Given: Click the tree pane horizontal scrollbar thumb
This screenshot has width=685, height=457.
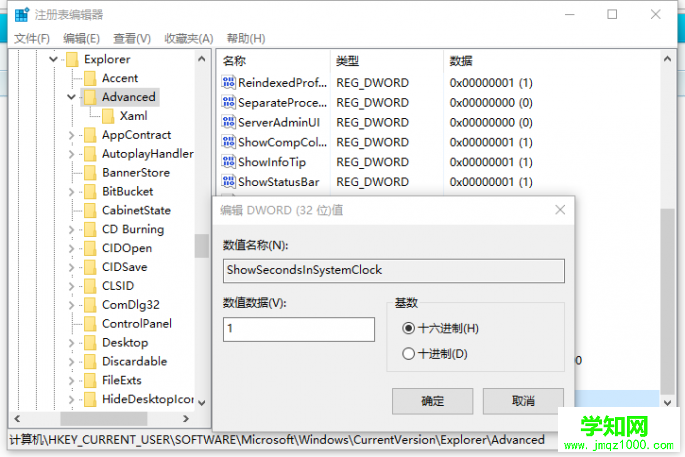Looking at the screenshot, I should 104,419.
